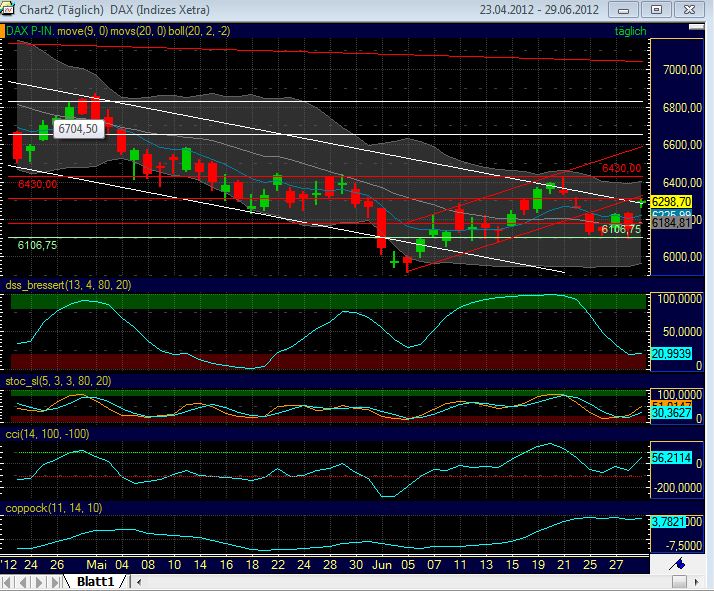Click the -7,5000 Coppock axis label

[684, 545]
